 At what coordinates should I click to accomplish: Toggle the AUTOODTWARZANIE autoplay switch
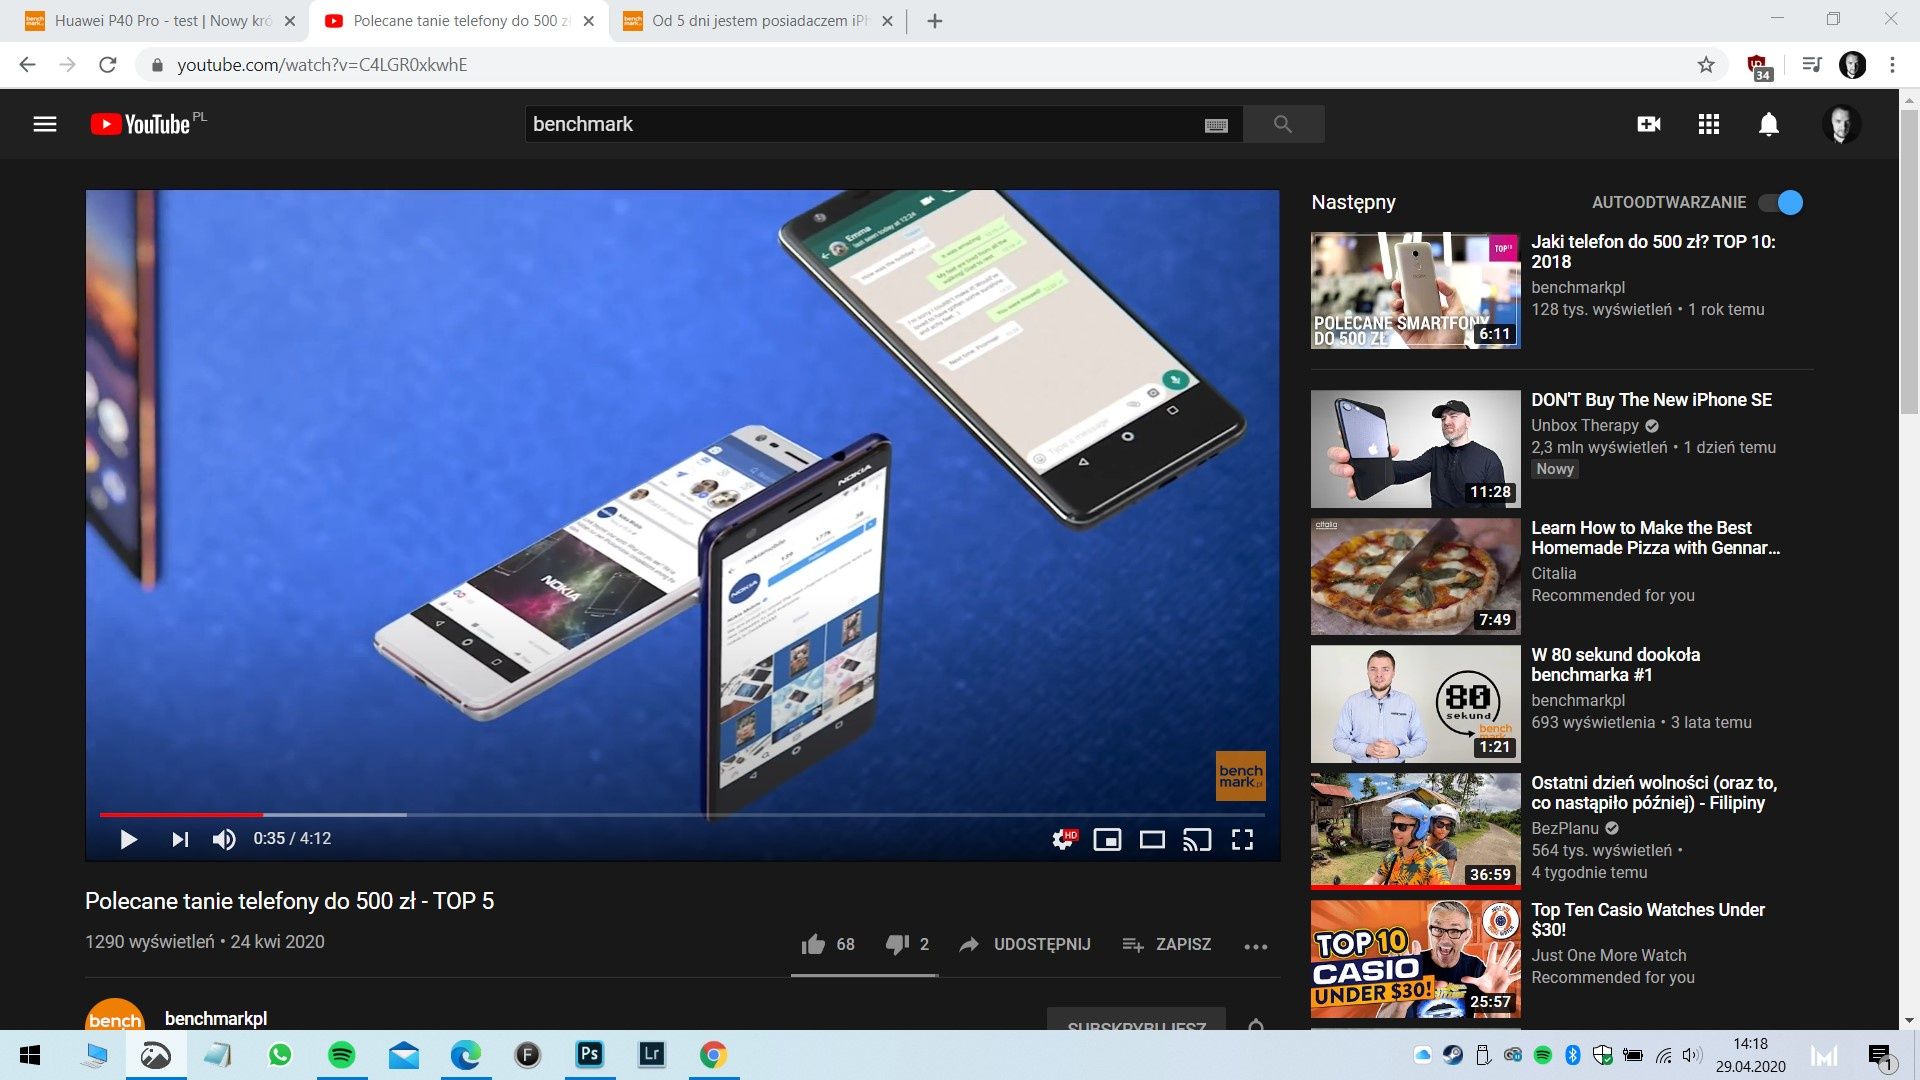(1781, 202)
